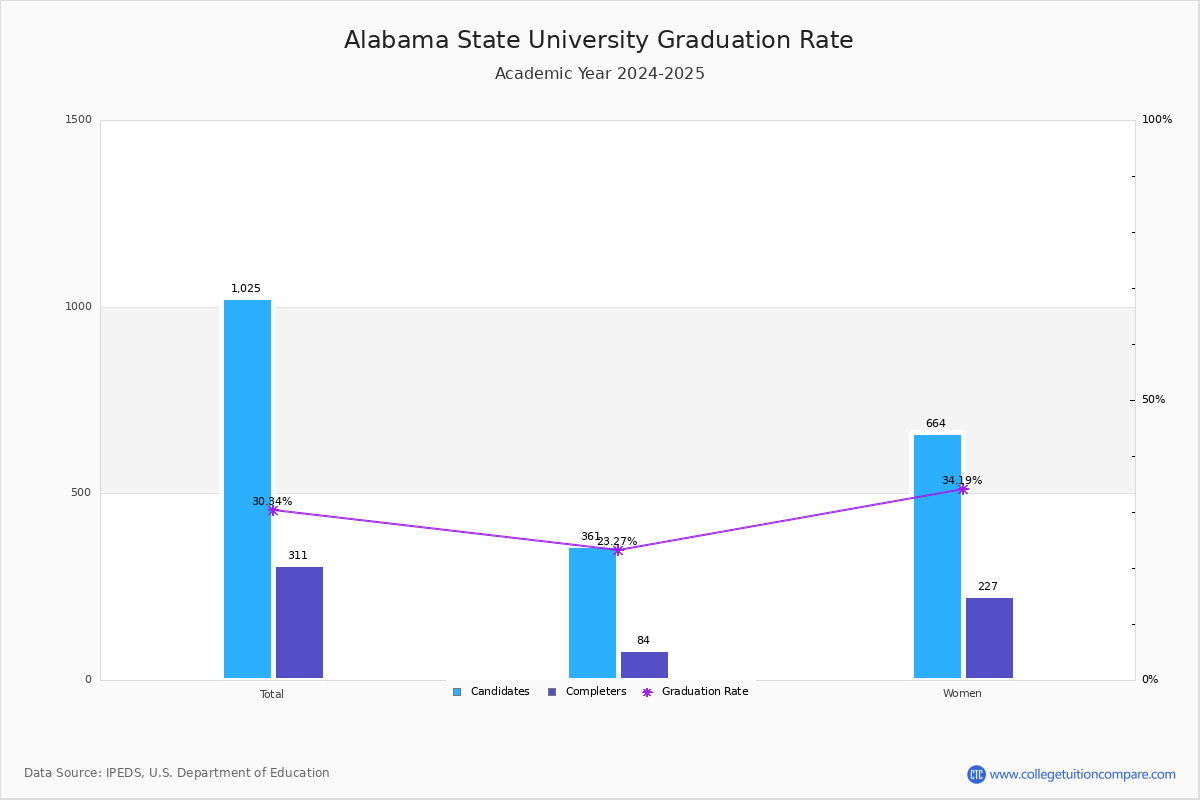Click the Graduation Rate legend star marker
The width and height of the screenshot is (1200, 800).
click(647, 692)
